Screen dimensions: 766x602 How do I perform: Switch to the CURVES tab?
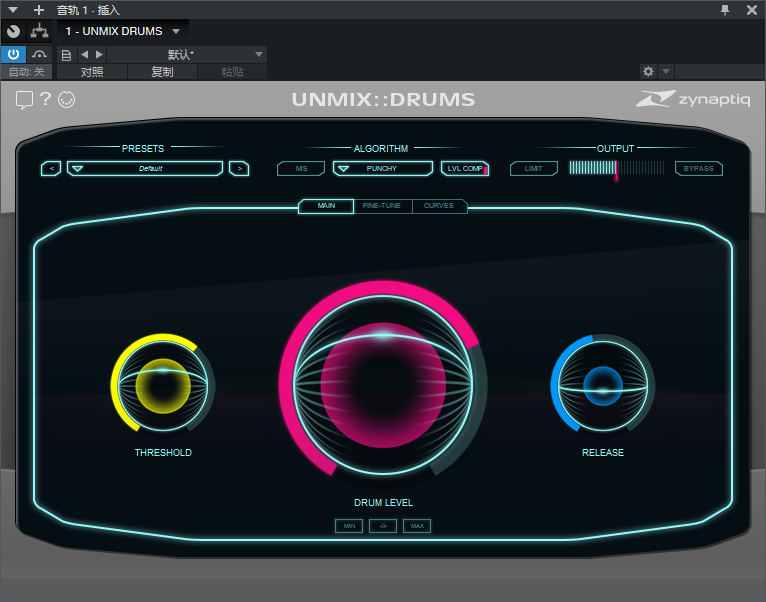pos(439,206)
